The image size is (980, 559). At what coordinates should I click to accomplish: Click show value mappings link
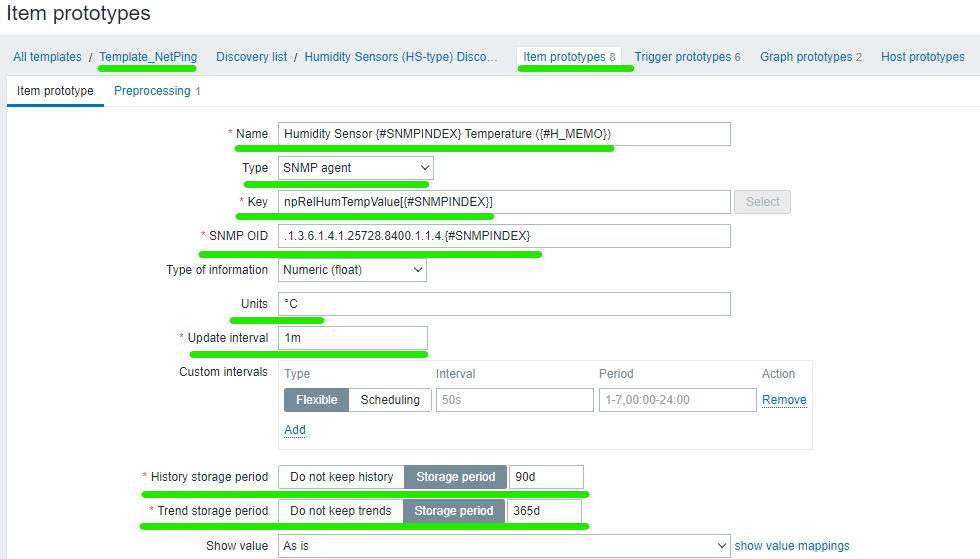tap(792, 546)
